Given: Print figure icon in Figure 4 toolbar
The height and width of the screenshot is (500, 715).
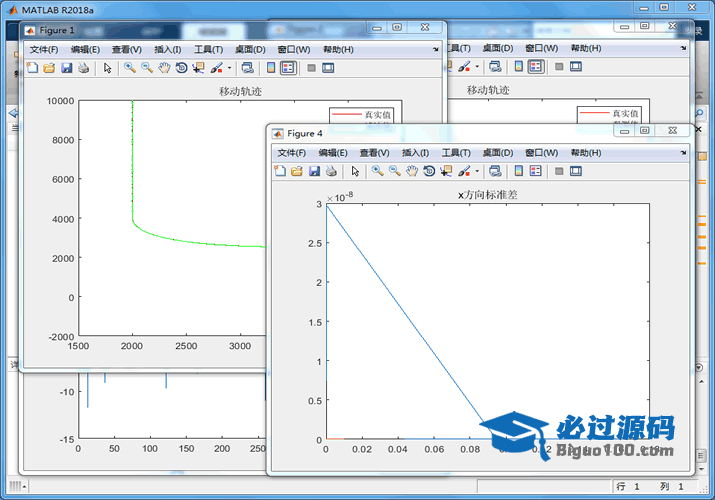Looking at the screenshot, I should click(332, 171).
